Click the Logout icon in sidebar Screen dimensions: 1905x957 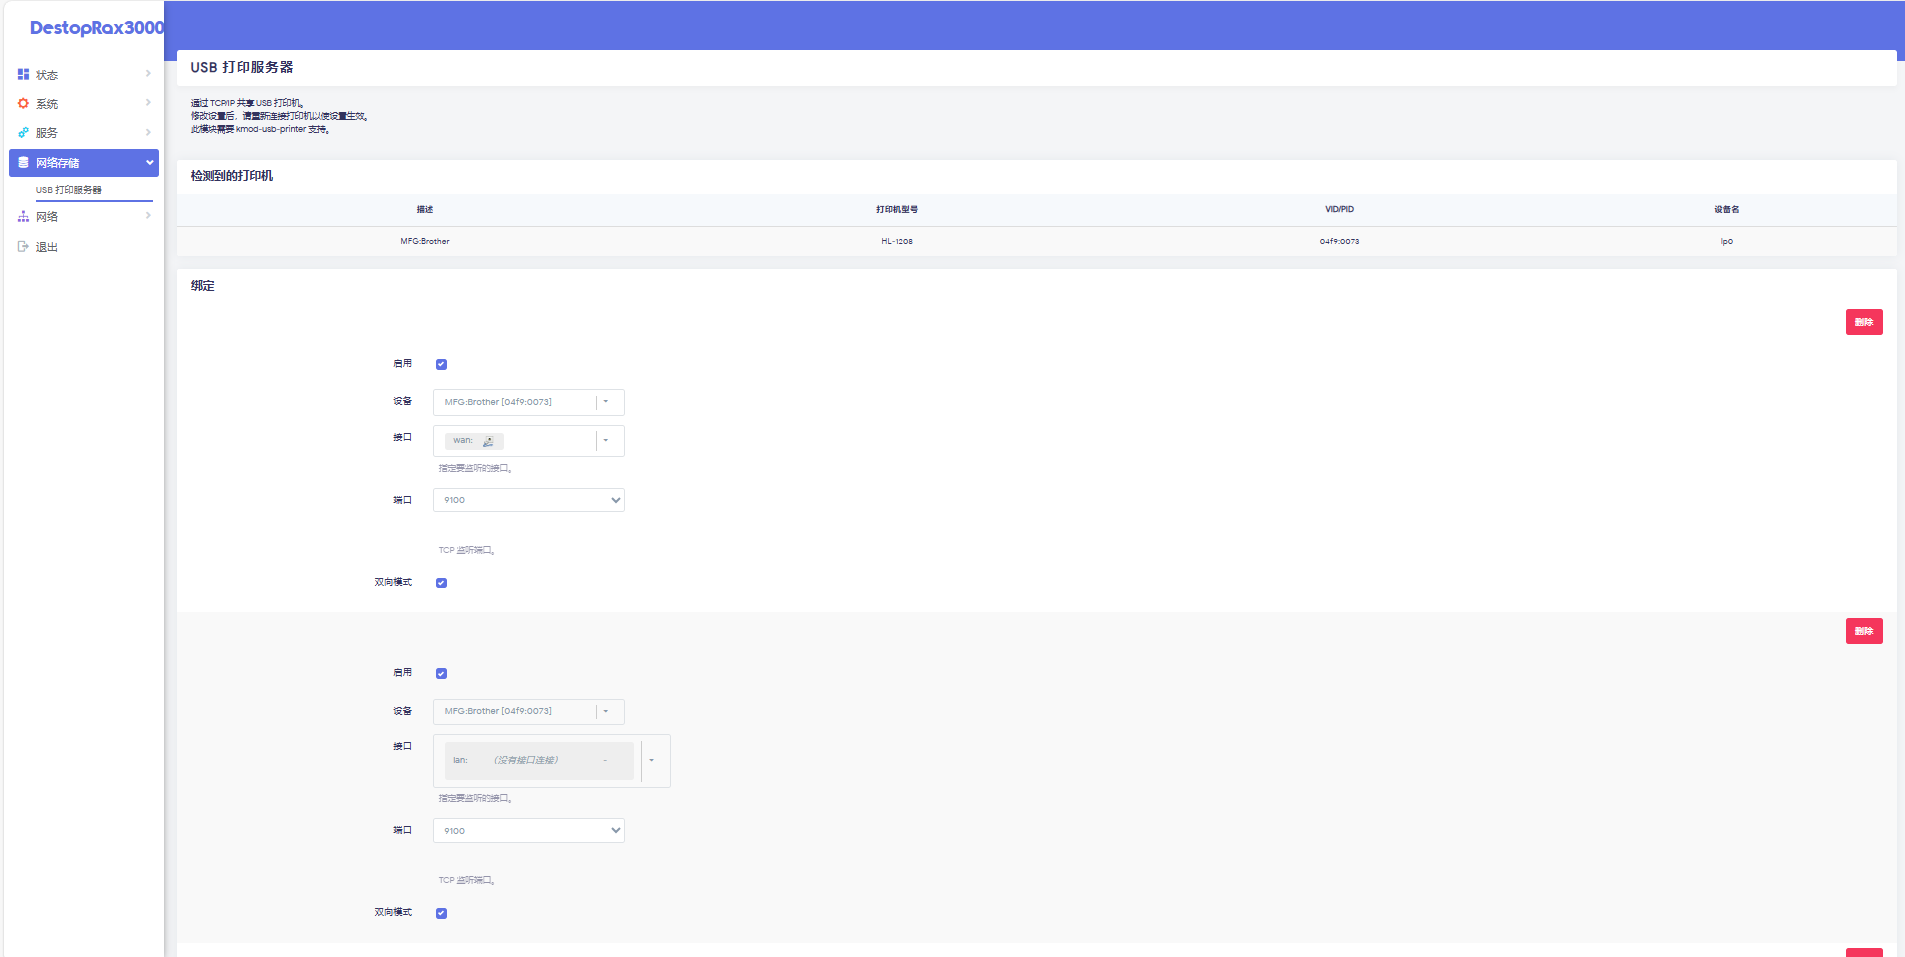[23, 246]
